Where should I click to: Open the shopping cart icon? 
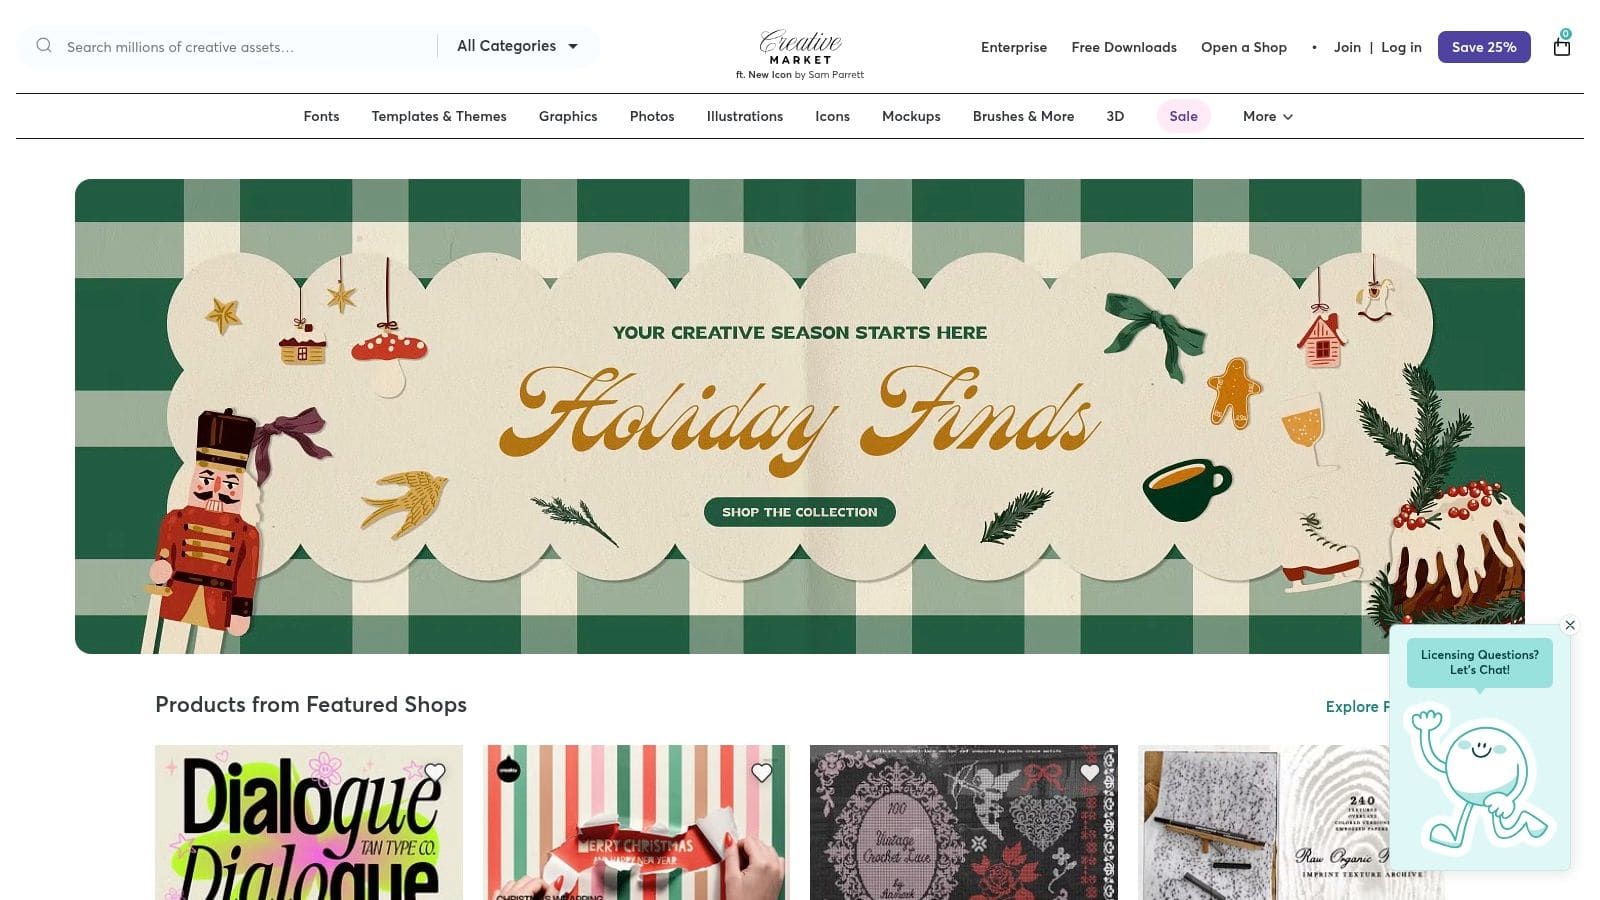tap(1562, 45)
